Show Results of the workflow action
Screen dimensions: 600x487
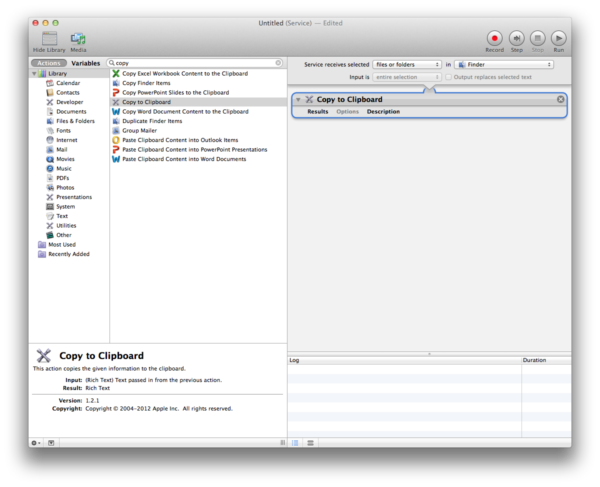tap(318, 112)
